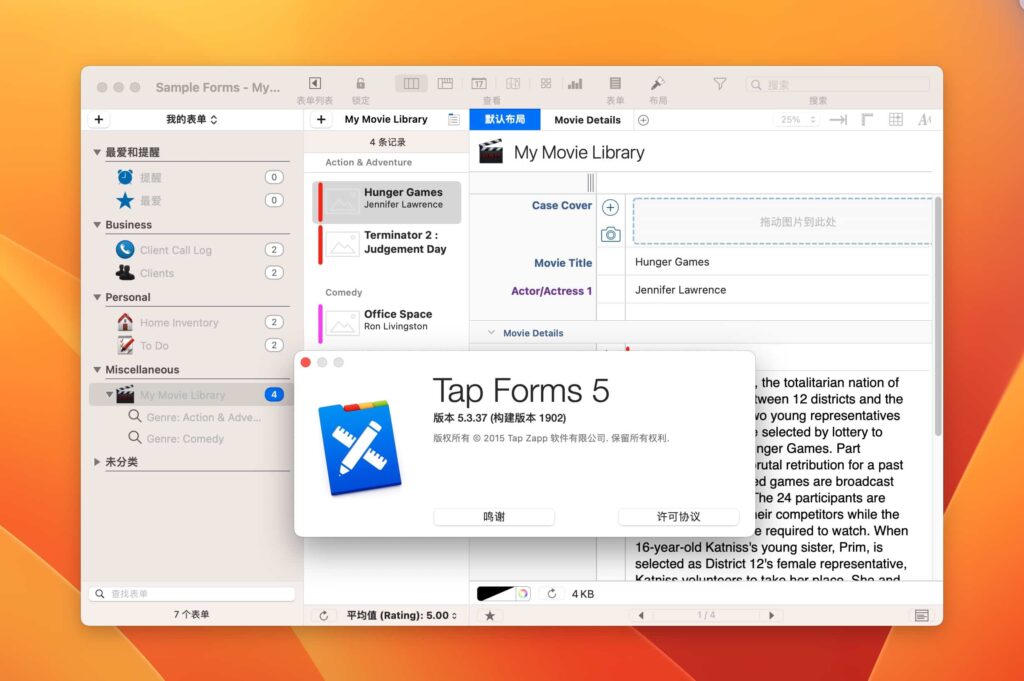Click the 锁定 lock icon in toolbar

(x=361, y=83)
